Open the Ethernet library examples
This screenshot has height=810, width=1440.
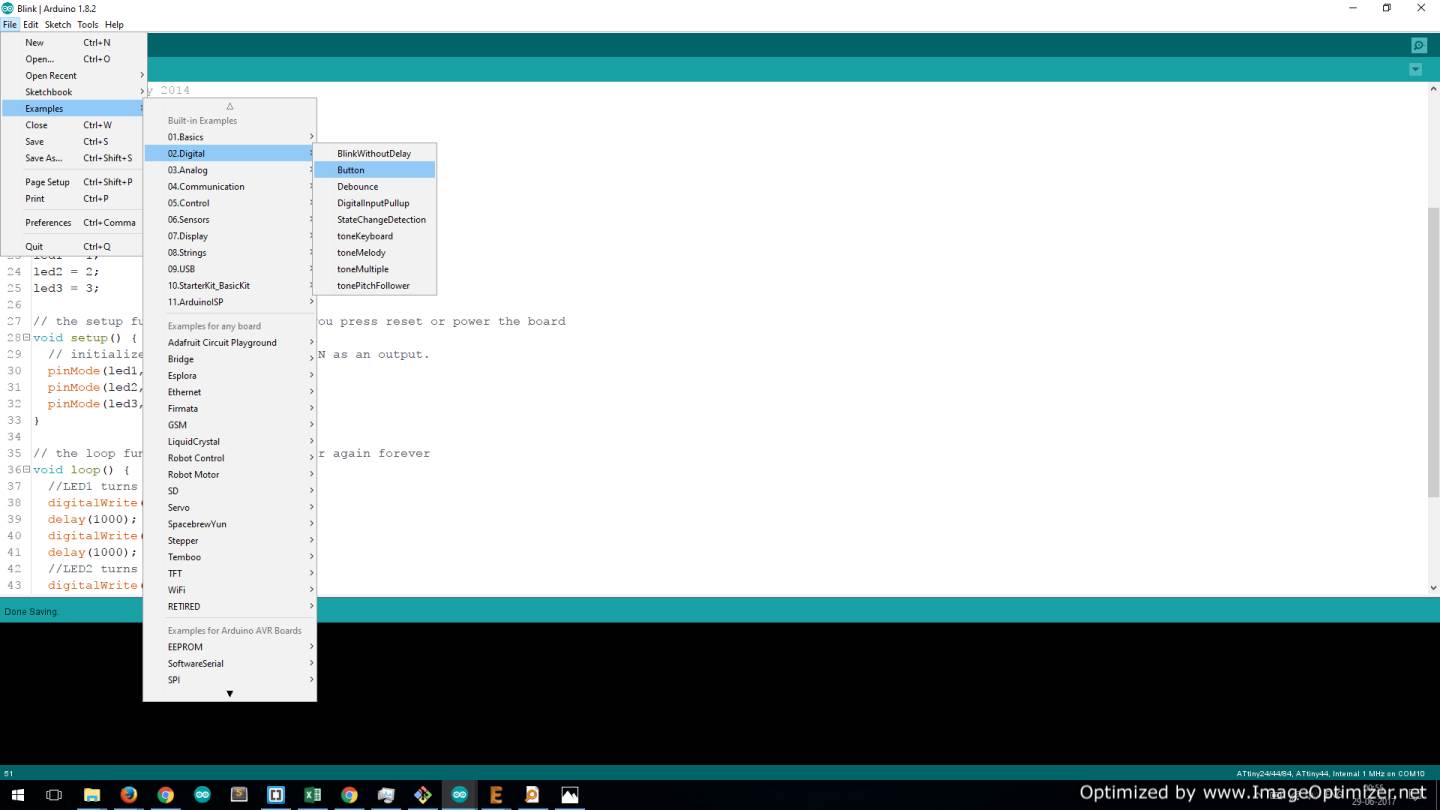[x=230, y=392]
